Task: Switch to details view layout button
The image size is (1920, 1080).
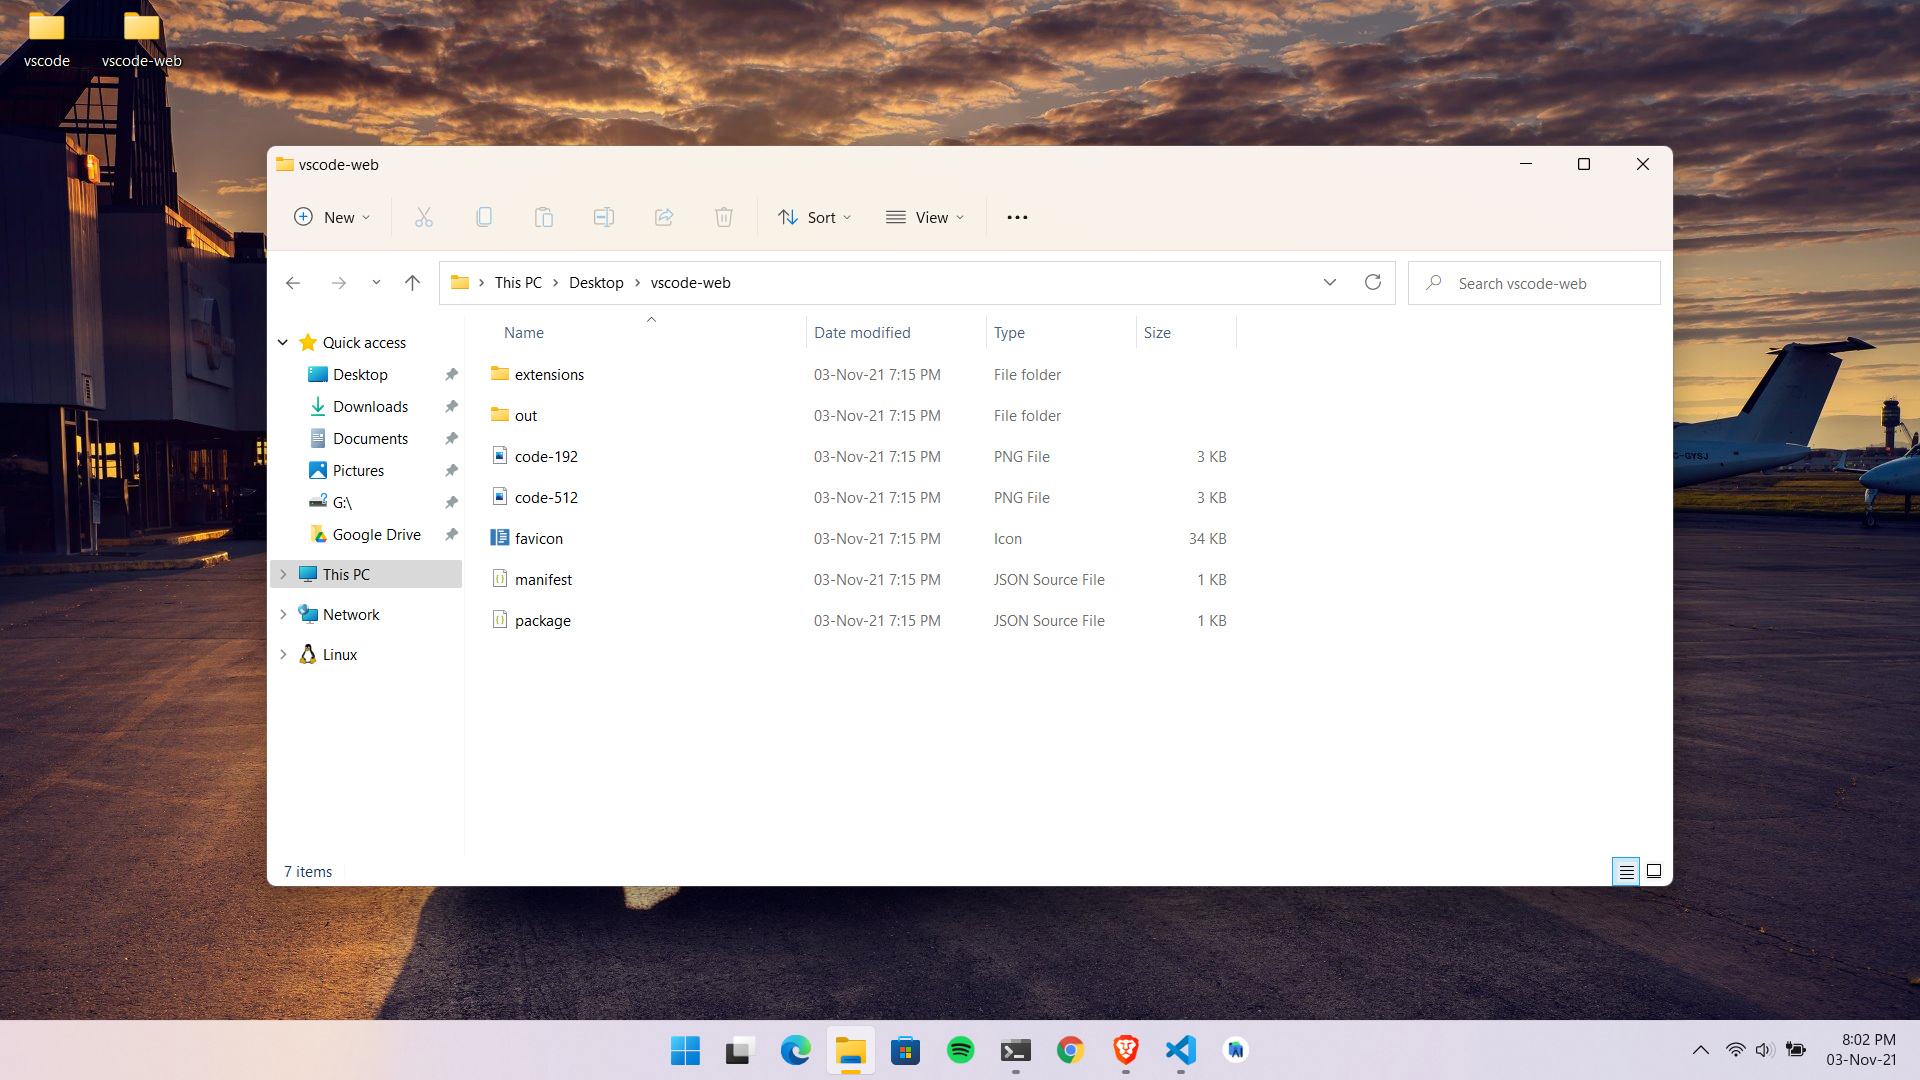Action: coord(1626,872)
